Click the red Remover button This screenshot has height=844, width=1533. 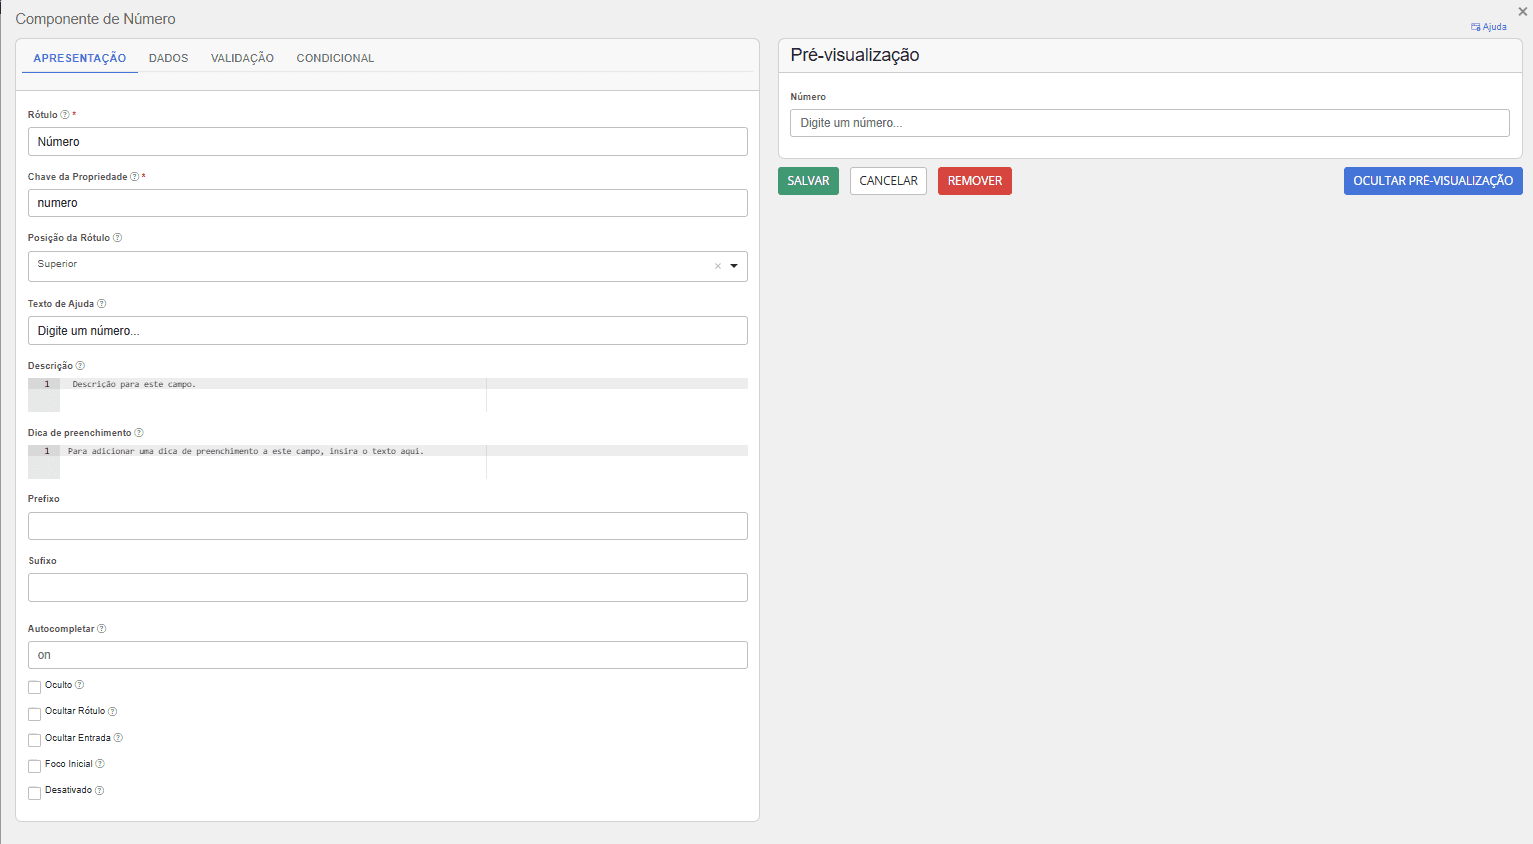(975, 181)
